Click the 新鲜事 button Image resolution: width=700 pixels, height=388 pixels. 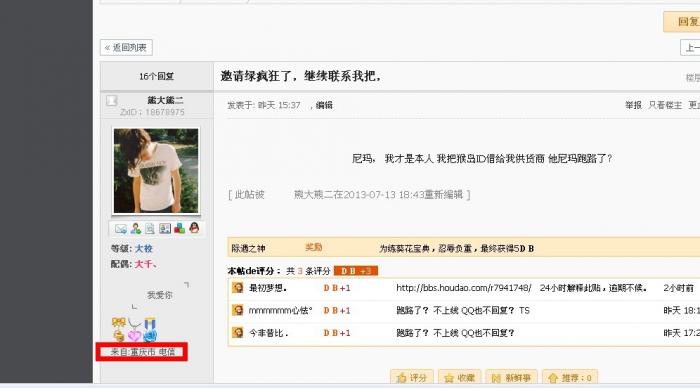click(511, 377)
